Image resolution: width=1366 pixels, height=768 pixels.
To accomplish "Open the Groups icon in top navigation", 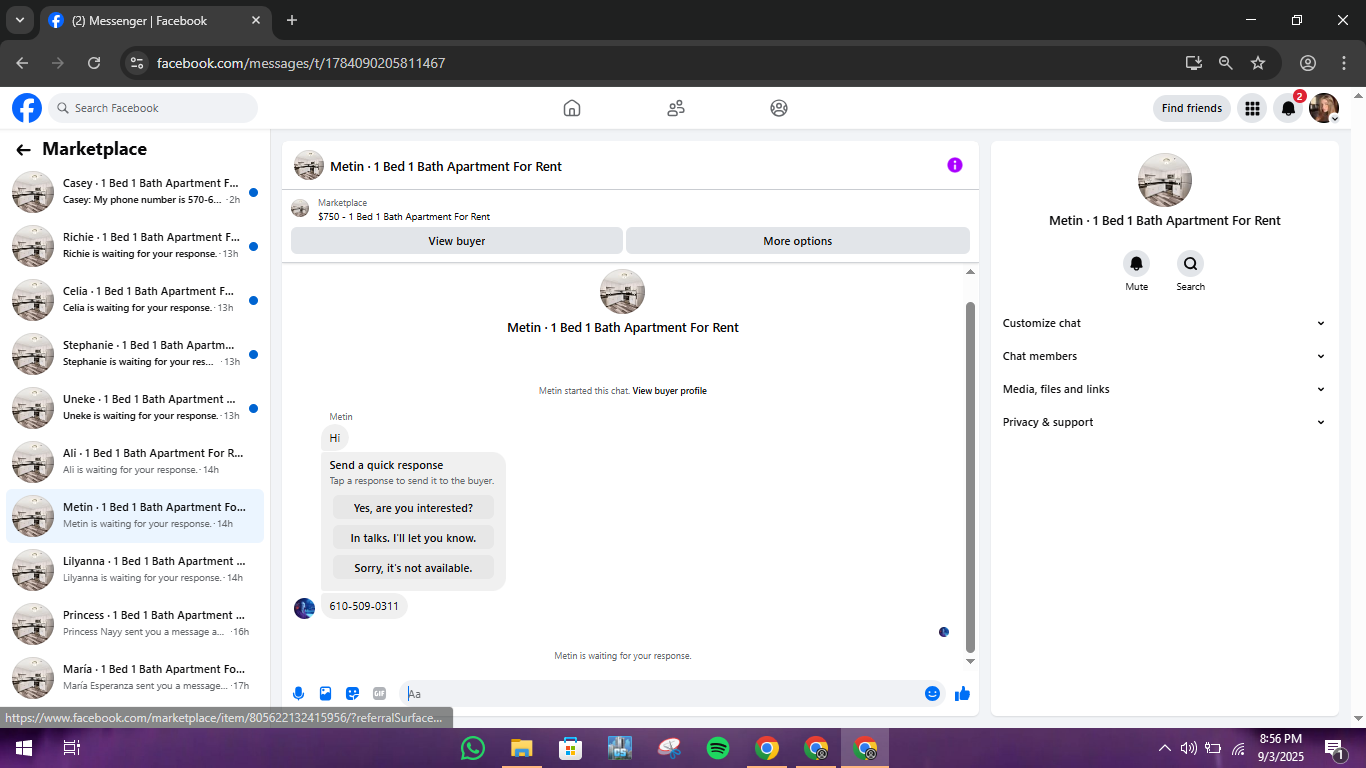I will tap(779, 108).
